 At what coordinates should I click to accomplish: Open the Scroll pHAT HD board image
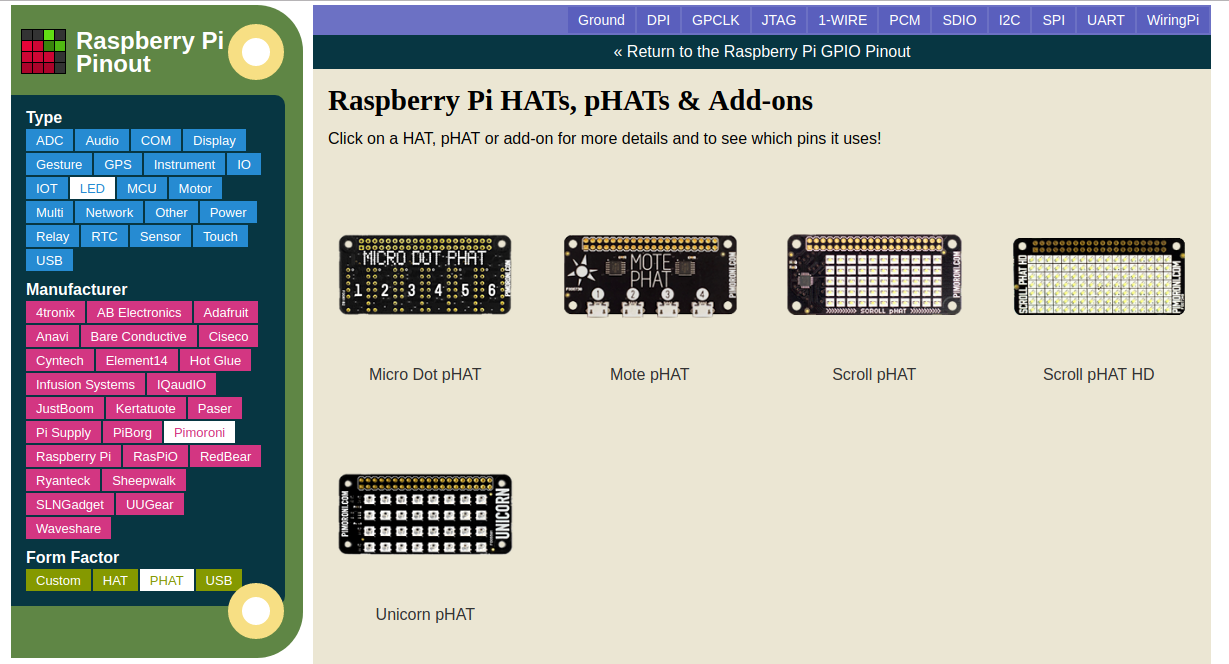pos(1098,277)
